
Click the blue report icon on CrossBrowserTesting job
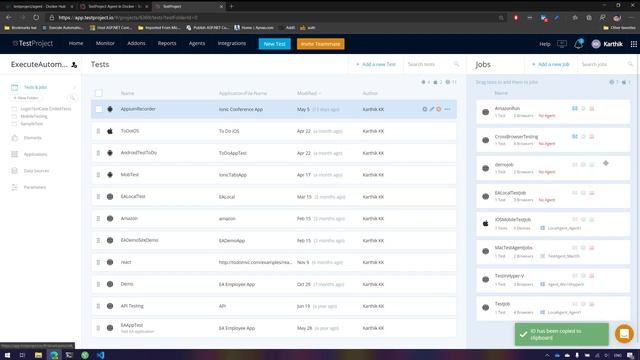575,137
